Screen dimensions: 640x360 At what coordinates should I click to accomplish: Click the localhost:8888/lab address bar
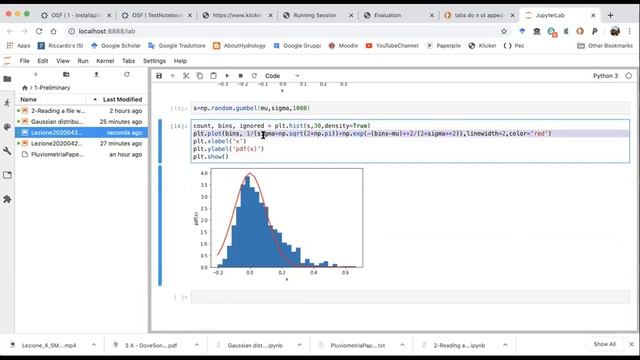[x=282, y=31]
